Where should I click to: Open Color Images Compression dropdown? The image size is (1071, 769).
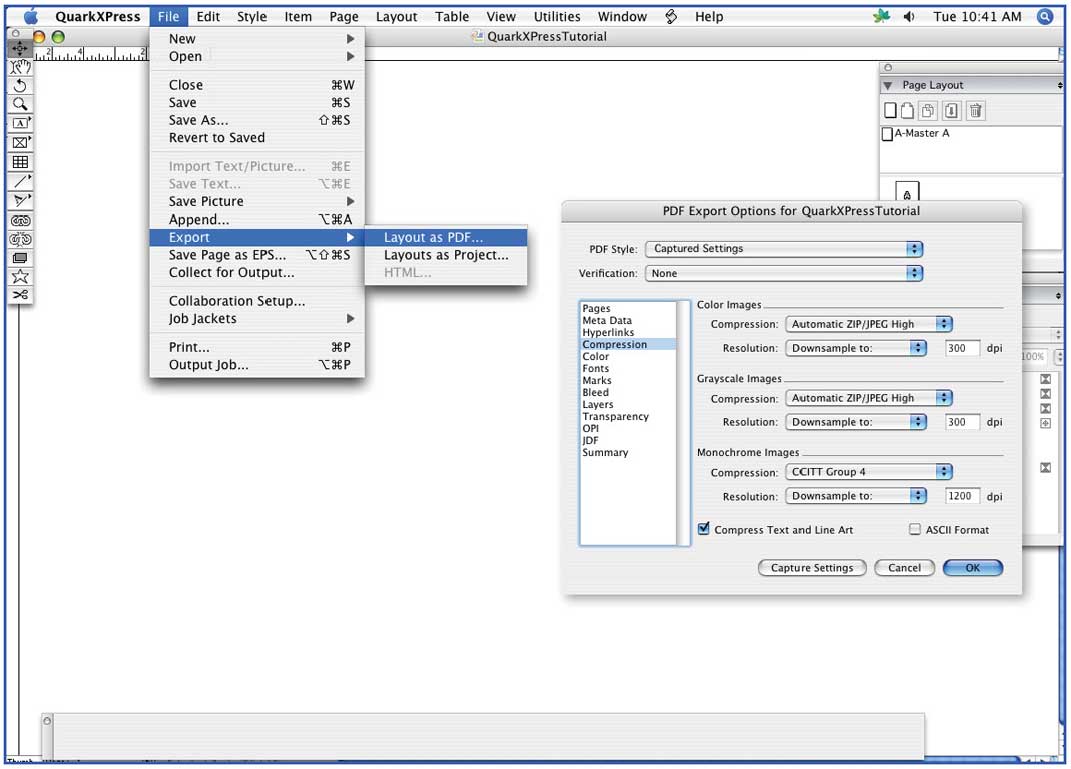click(869, 324)
